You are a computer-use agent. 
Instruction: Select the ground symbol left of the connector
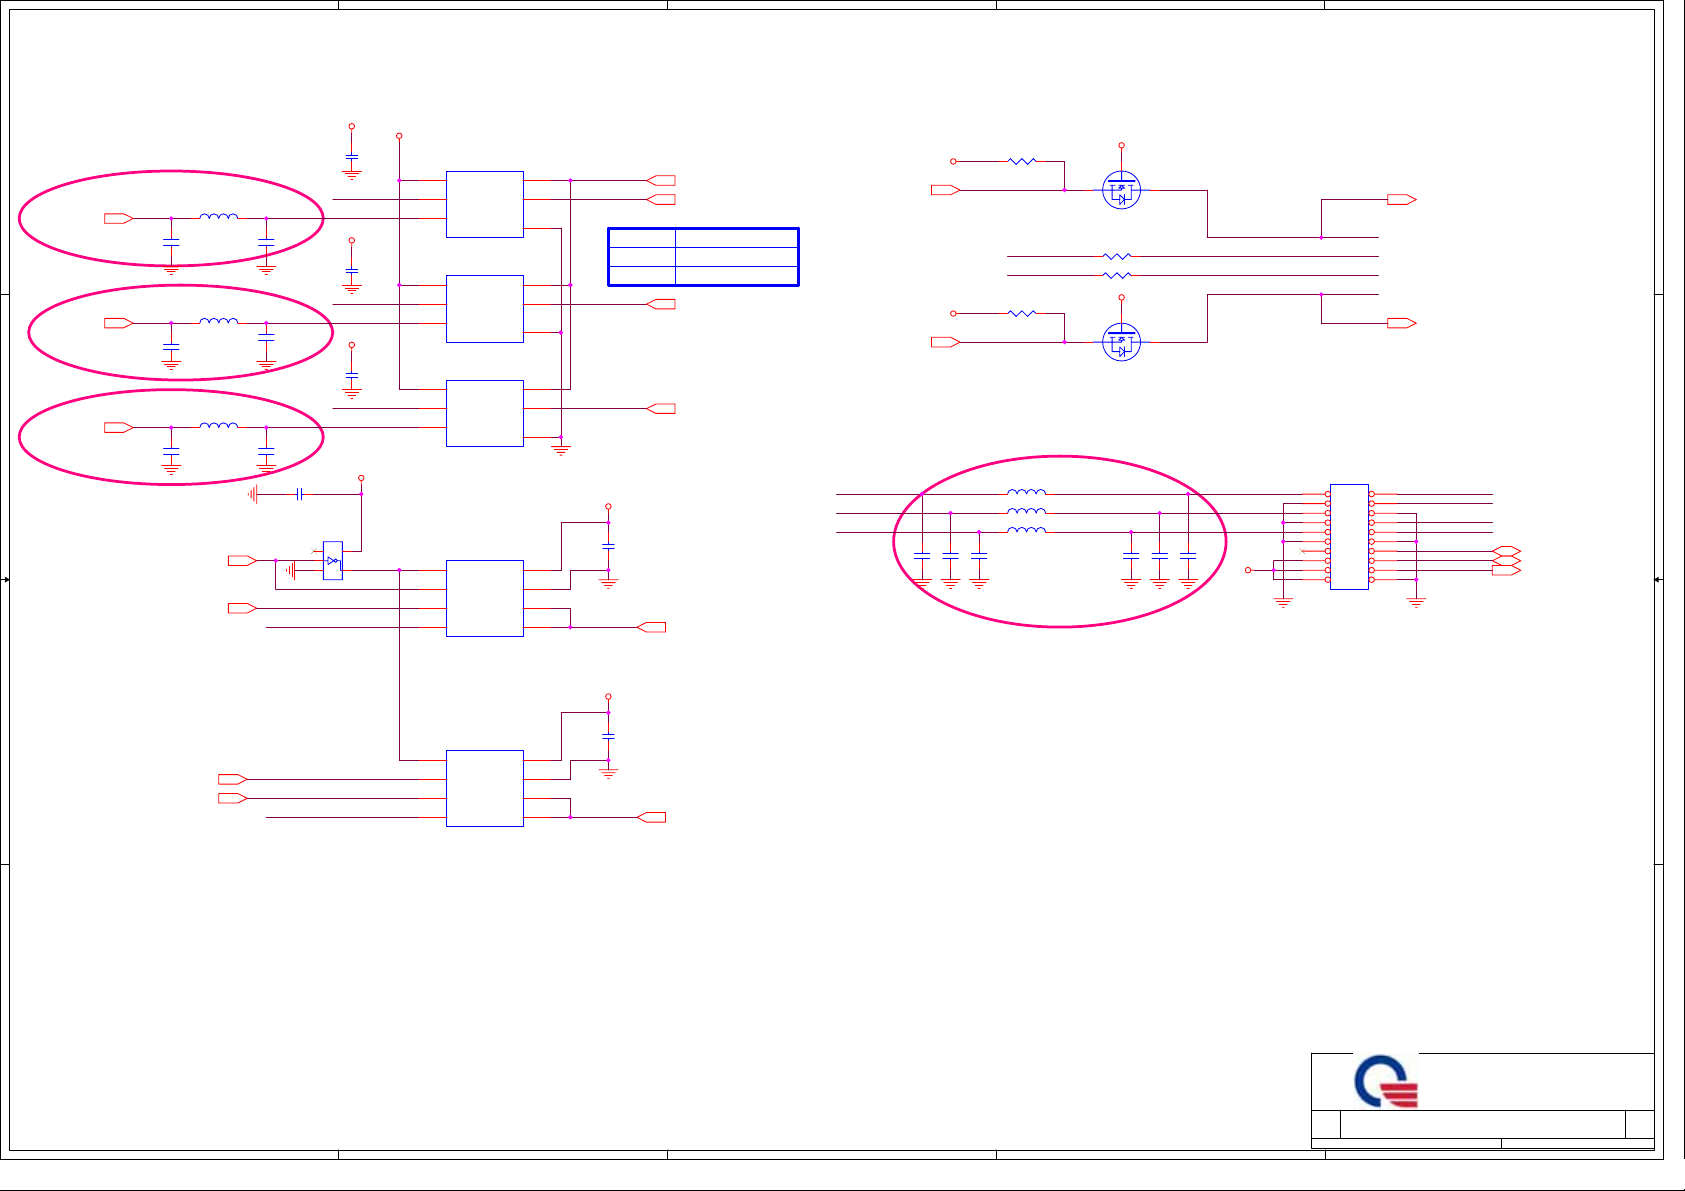coord(1283,602)
